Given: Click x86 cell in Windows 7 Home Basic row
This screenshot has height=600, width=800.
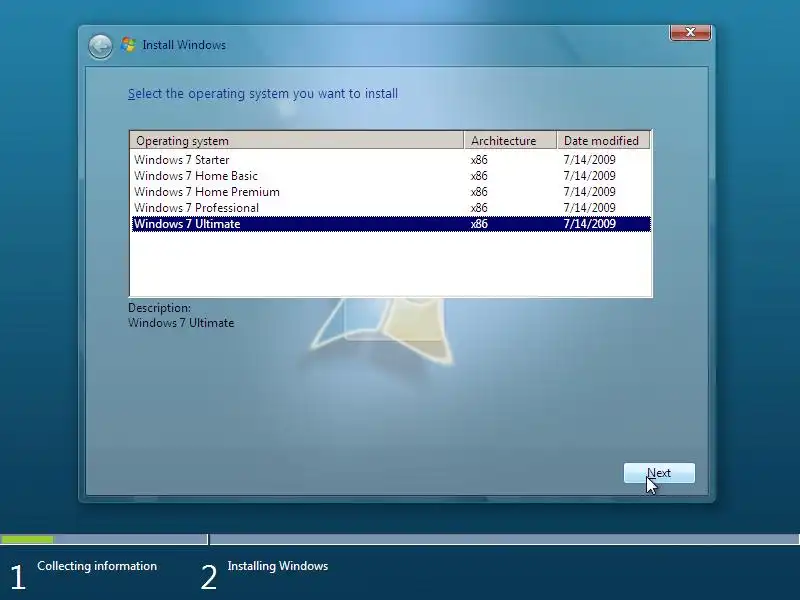Looking at the screenshot, I should pyautogui.click(x=479, y=176).
